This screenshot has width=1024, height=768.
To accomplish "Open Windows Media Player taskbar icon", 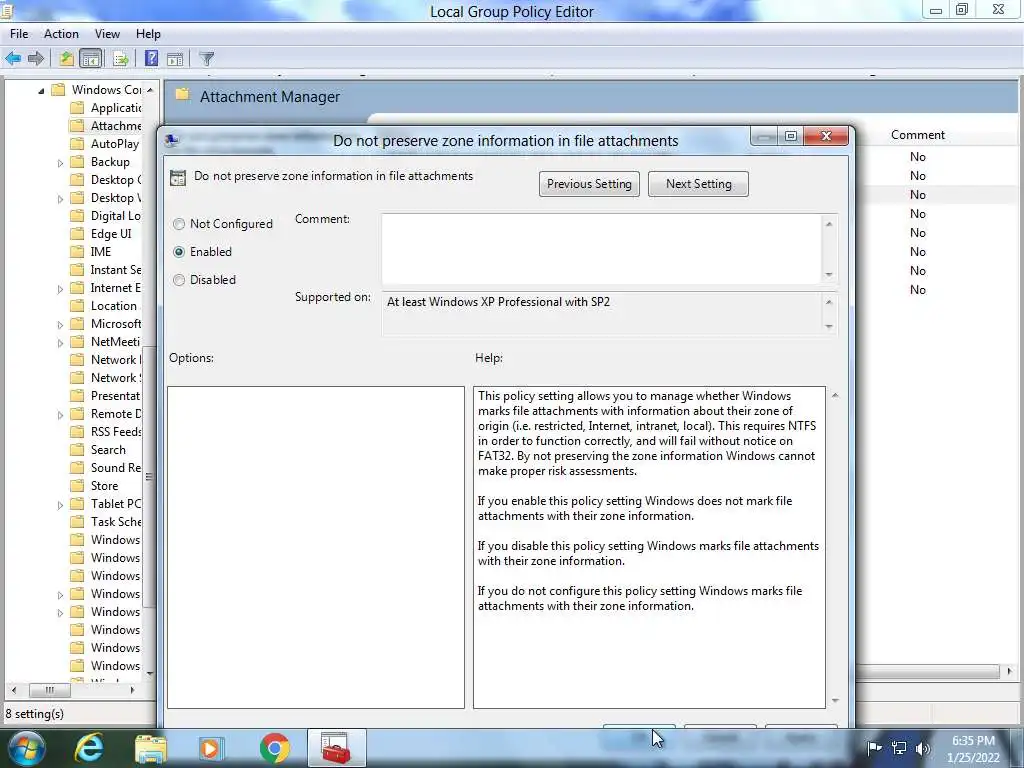I will click(212, 748).
